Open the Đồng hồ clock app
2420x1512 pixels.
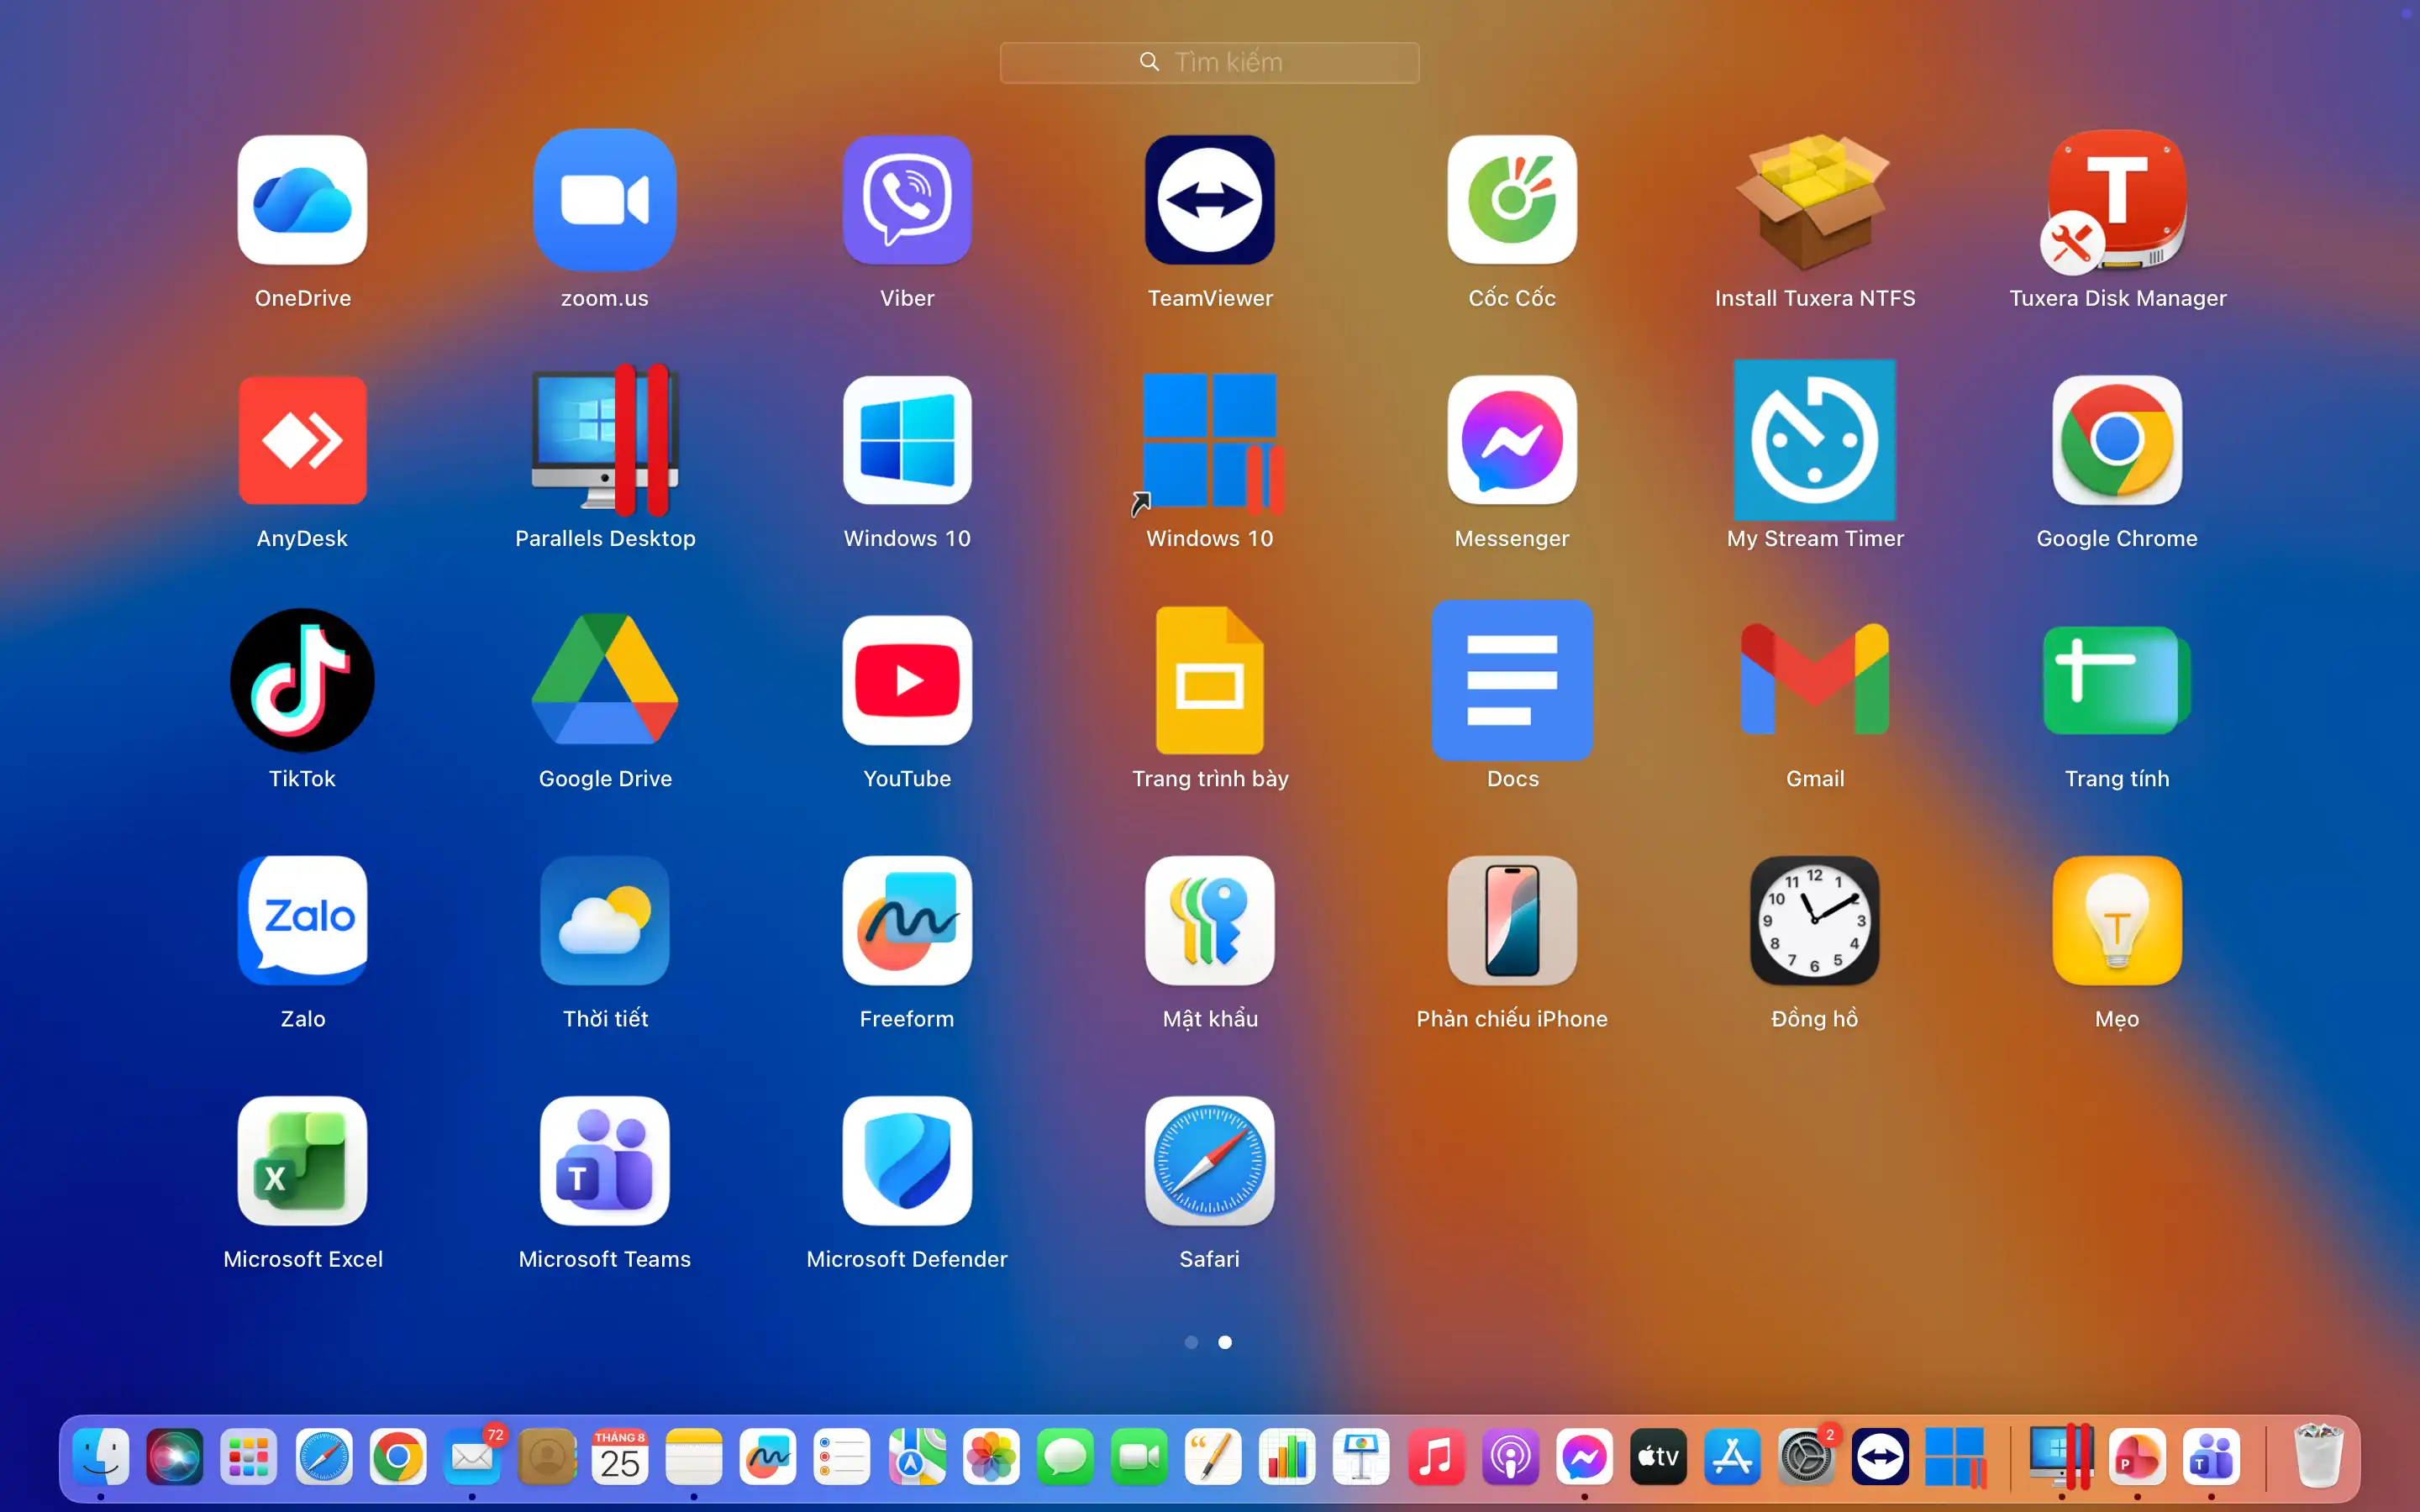(x=1815, y=920)
